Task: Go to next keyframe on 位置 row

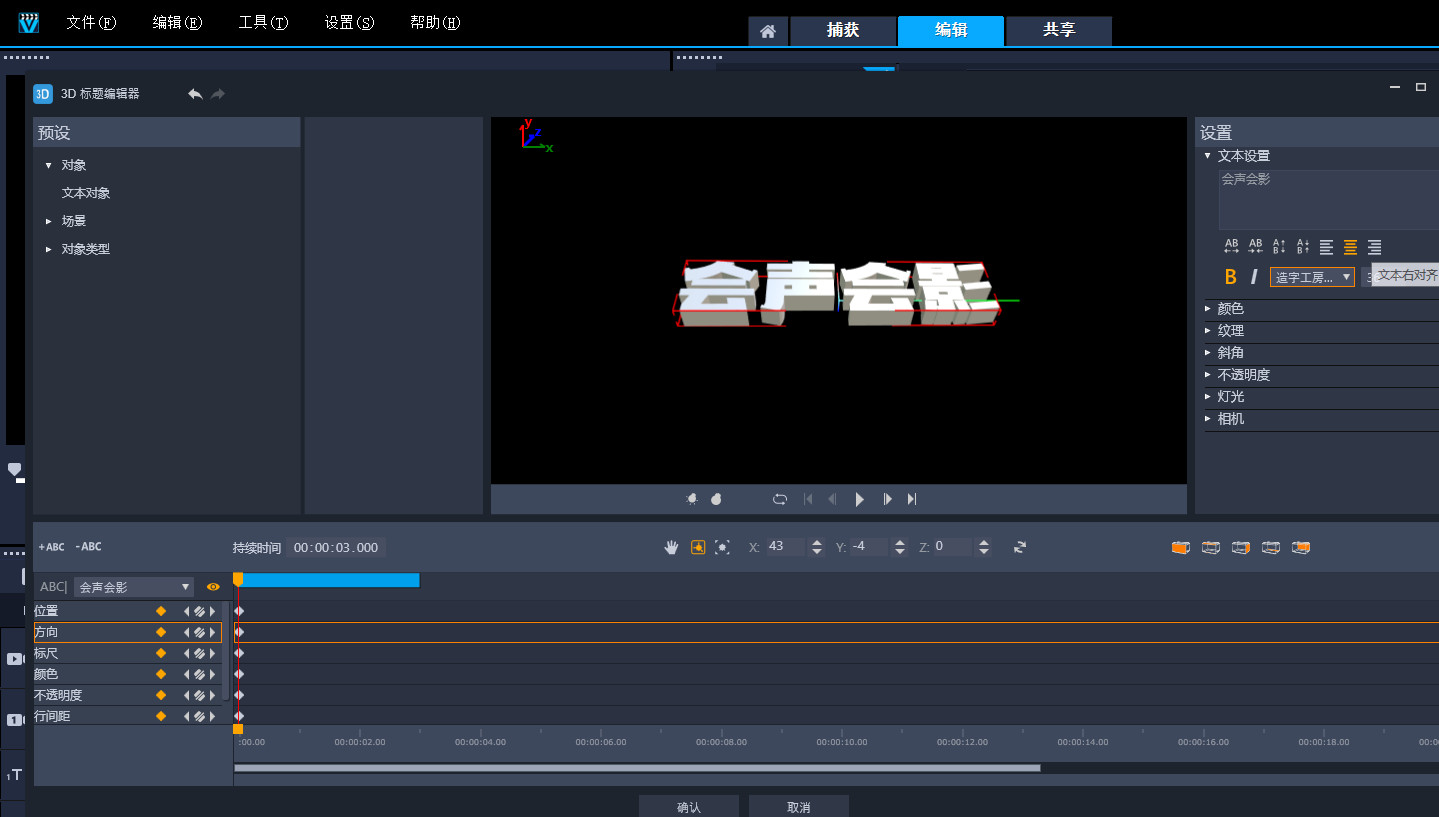Action: pos(212,611)
